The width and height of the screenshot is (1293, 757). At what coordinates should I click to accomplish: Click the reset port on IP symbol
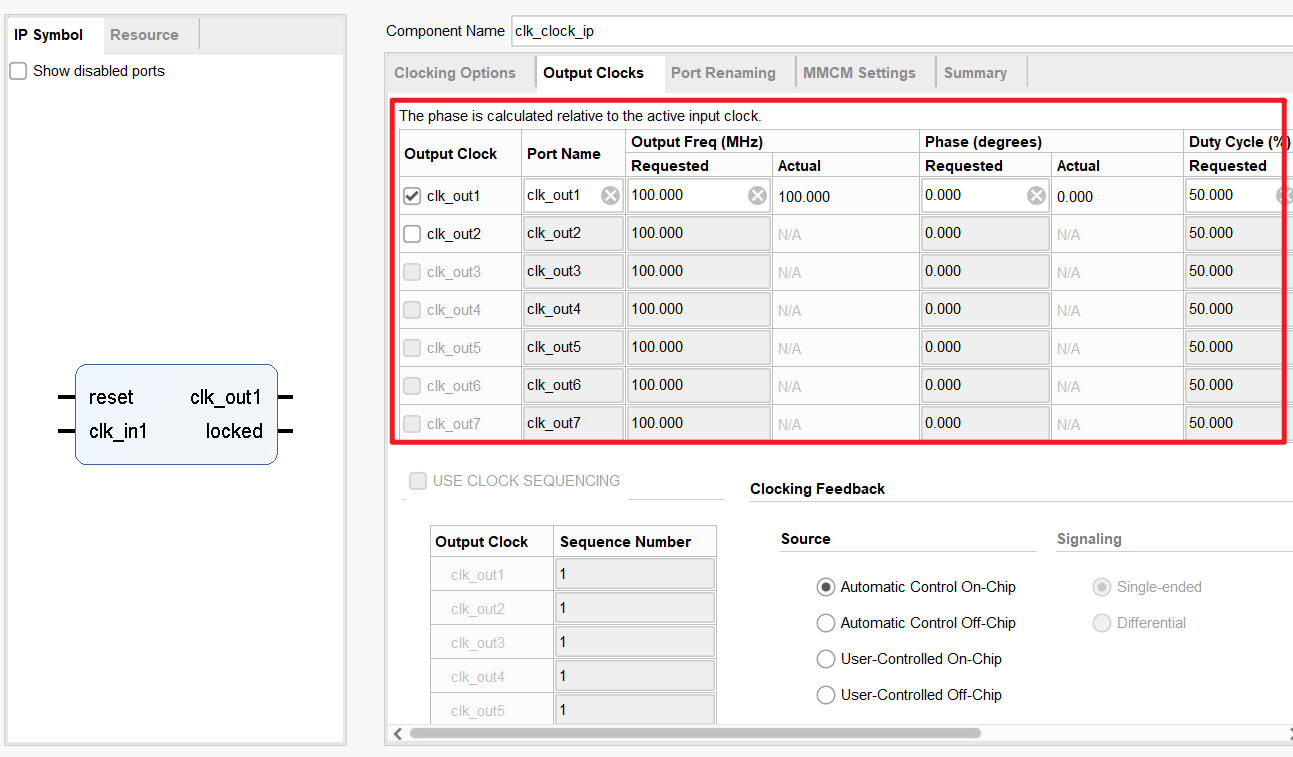tap(111, 397)
